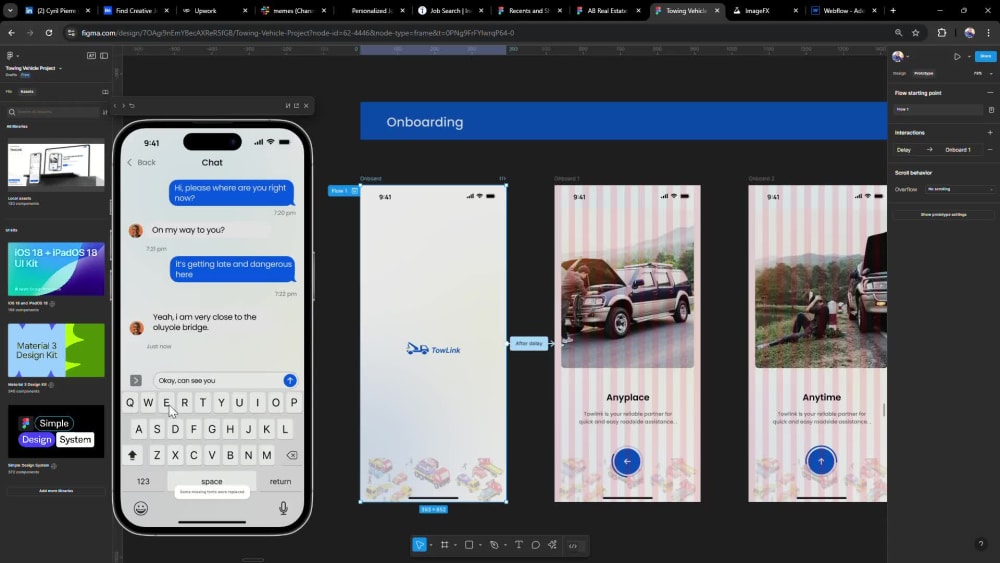Image resolution: width=1000 pixels, height=563 pixels.
Task: Add a new interaction with plus icon
Action: [990, 133]
